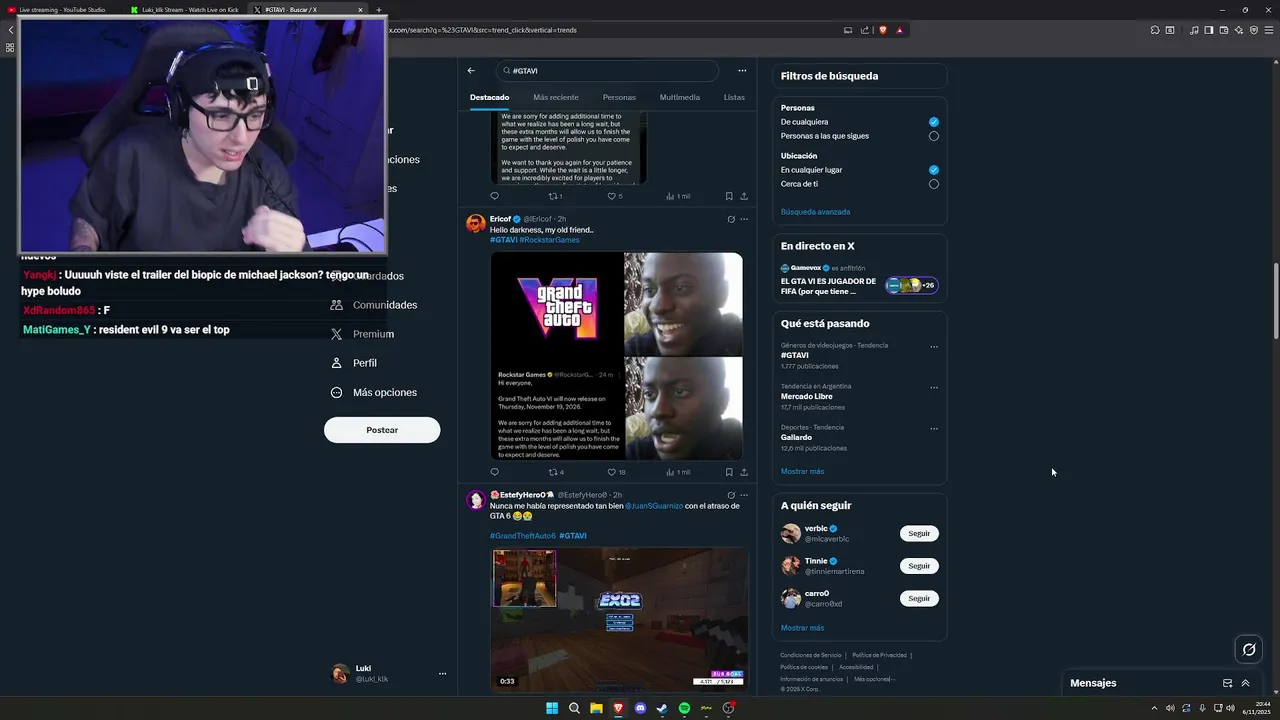Switch to Más reciente tab

tap(556, 97)
